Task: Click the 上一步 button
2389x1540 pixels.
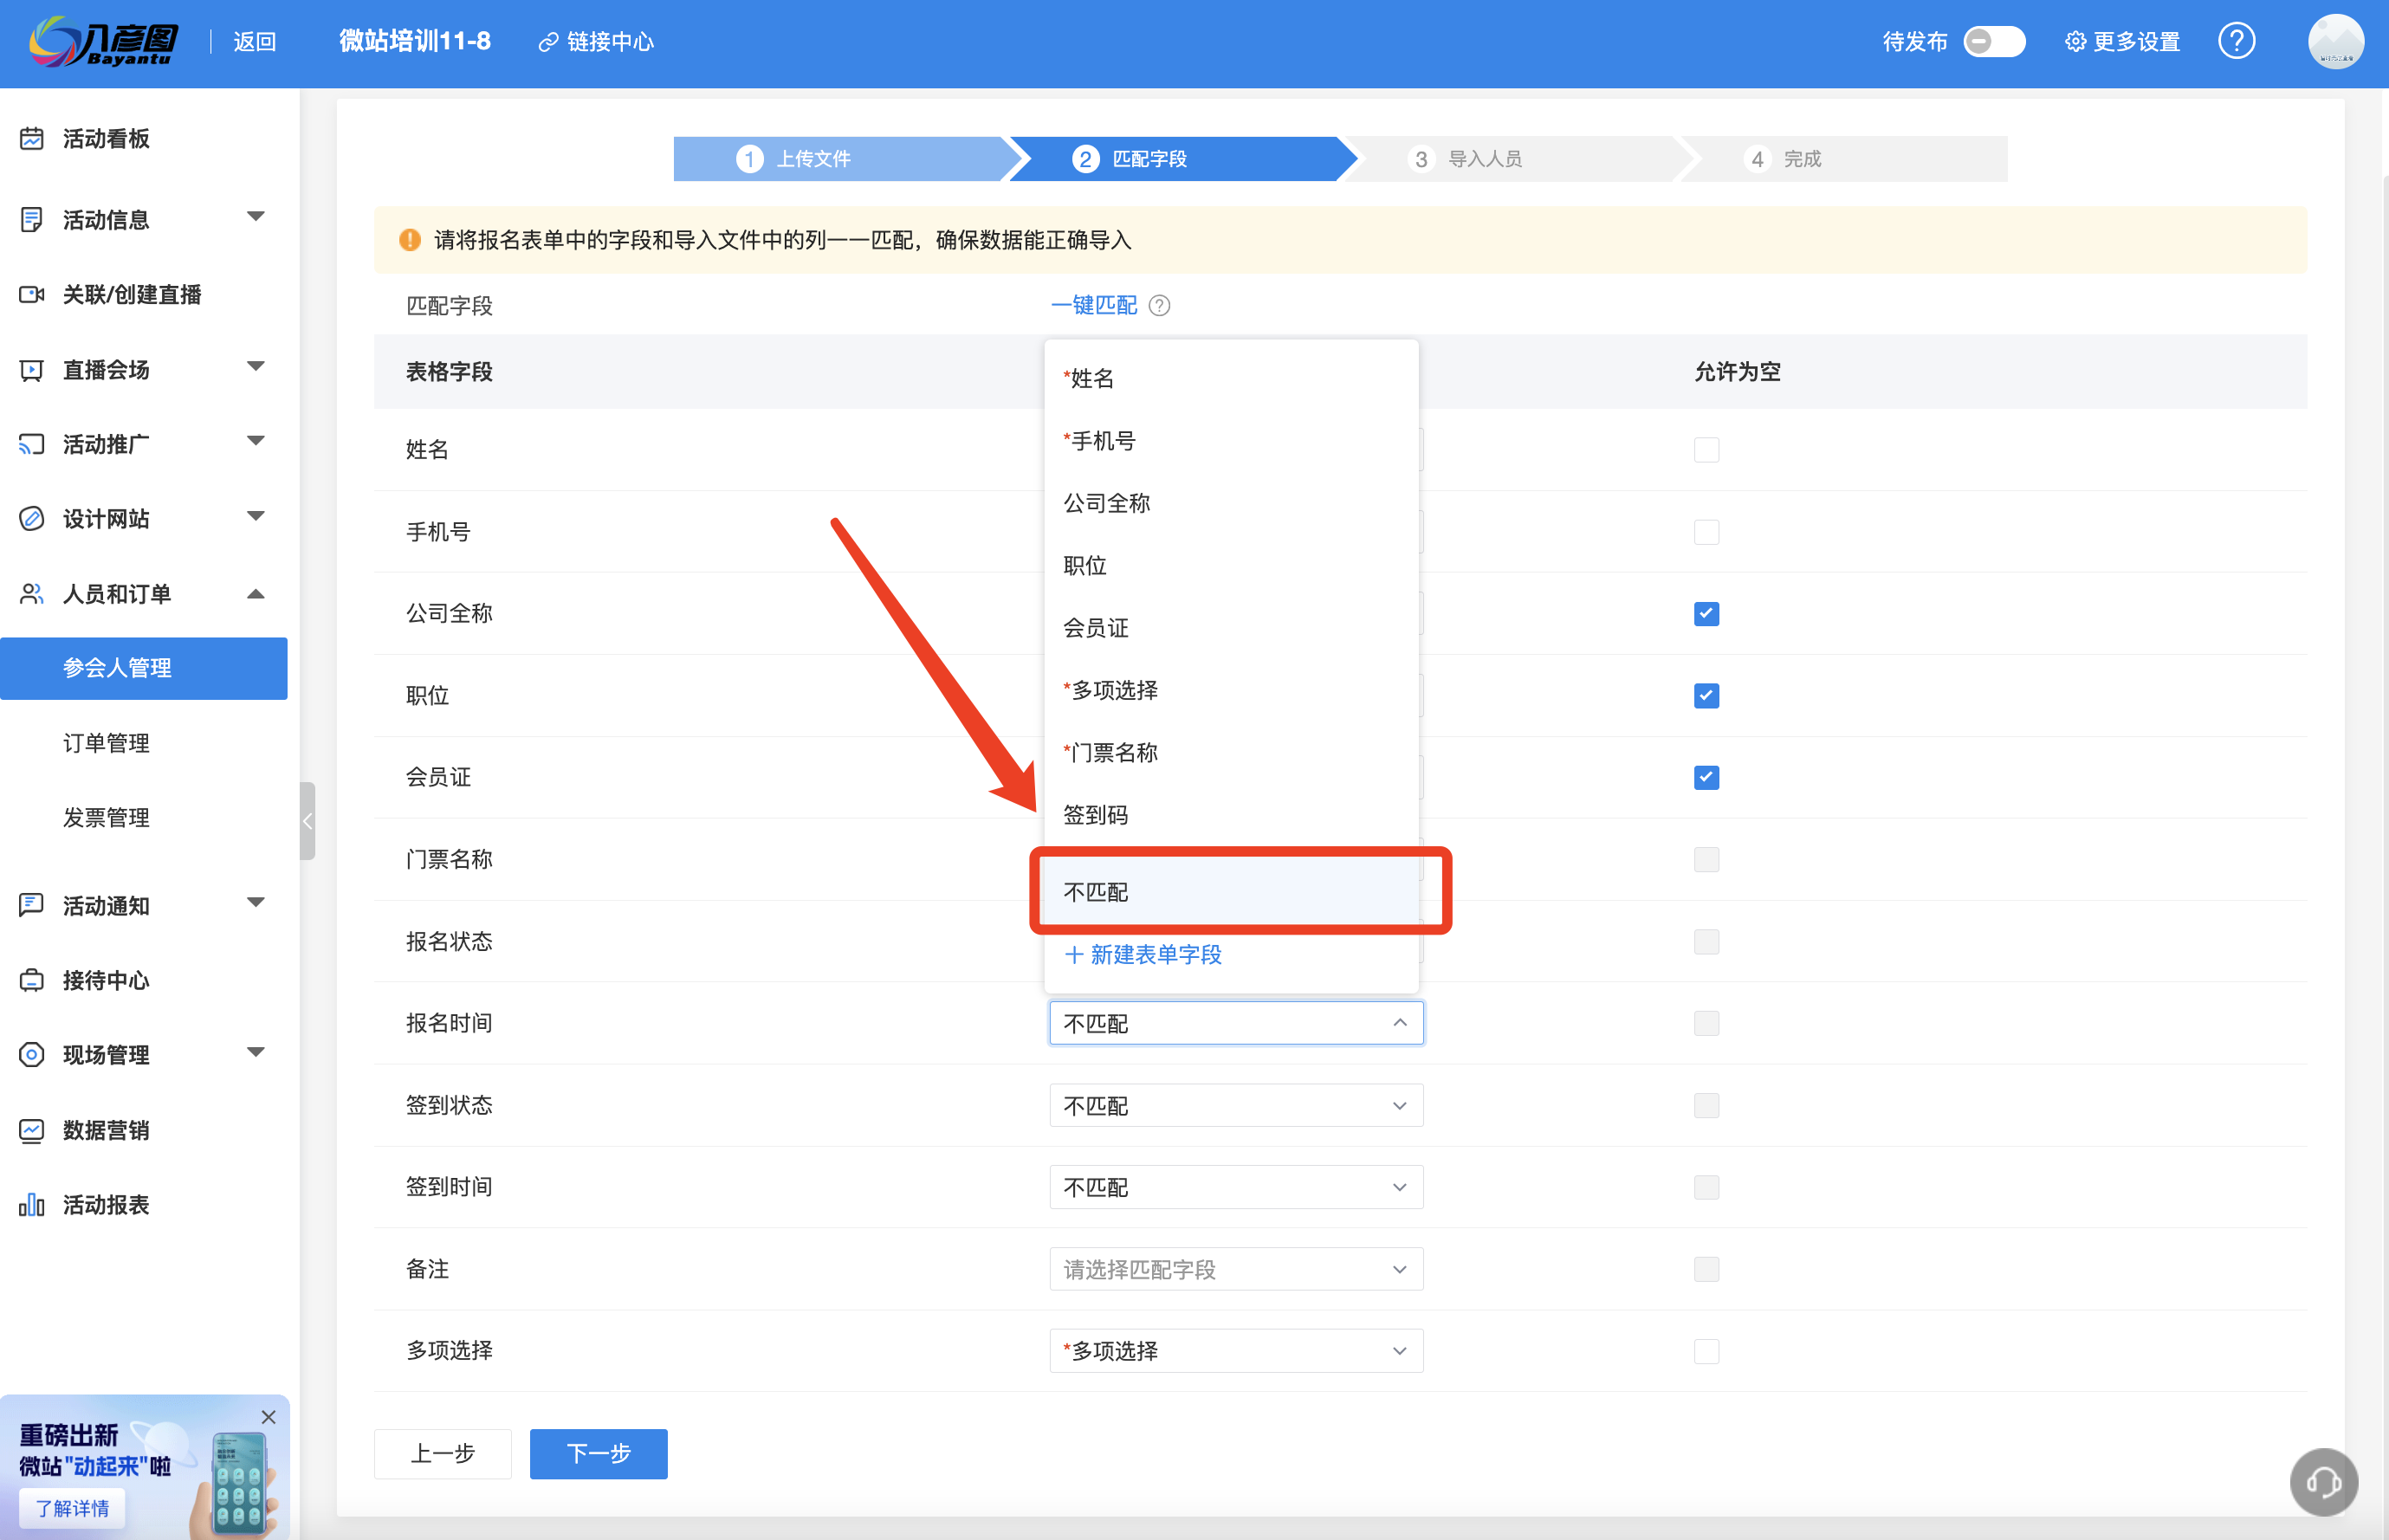Action: (x=443, y=1453)
